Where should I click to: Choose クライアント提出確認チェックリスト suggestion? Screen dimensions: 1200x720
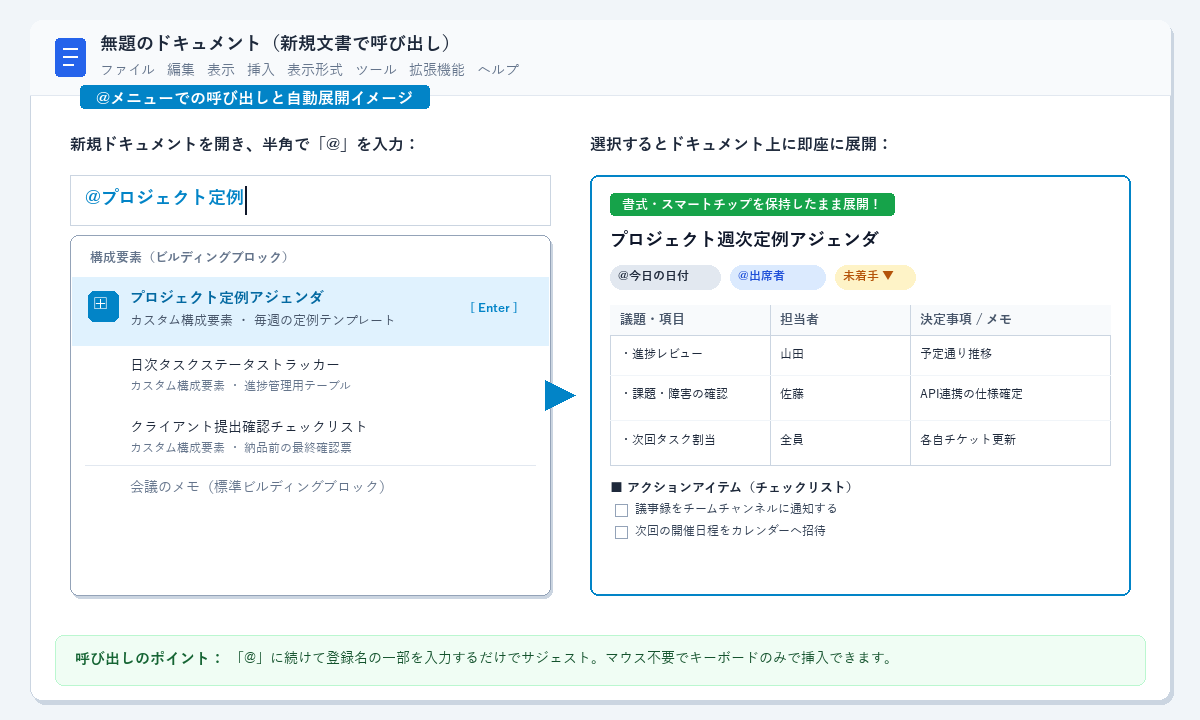[x=310, y=436]
